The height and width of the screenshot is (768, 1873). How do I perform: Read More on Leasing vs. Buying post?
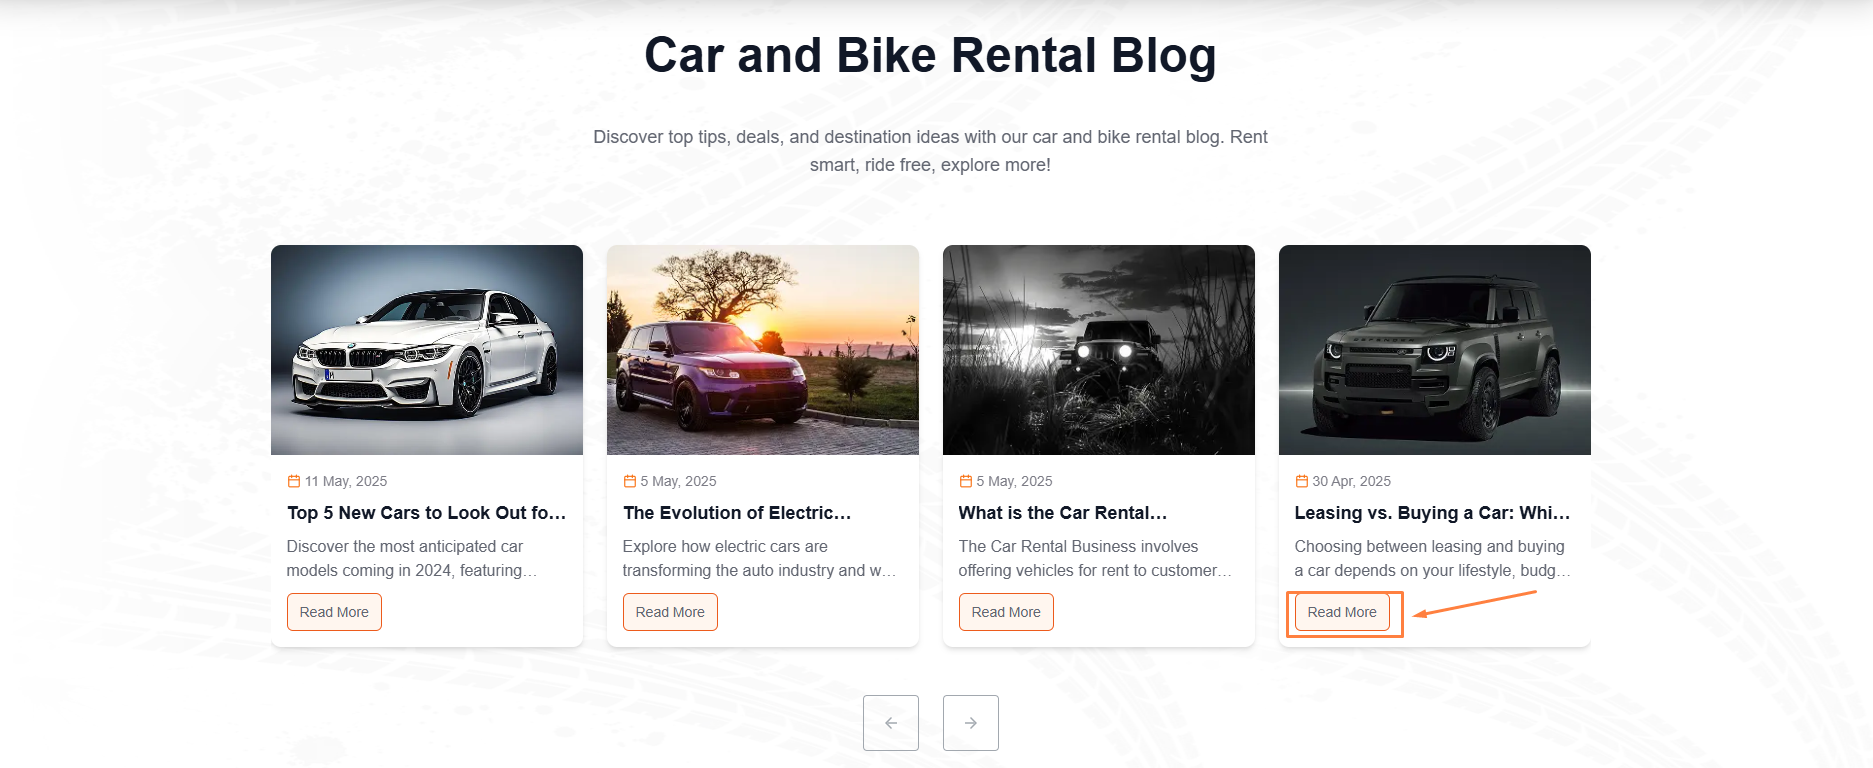click(1342, 612)
